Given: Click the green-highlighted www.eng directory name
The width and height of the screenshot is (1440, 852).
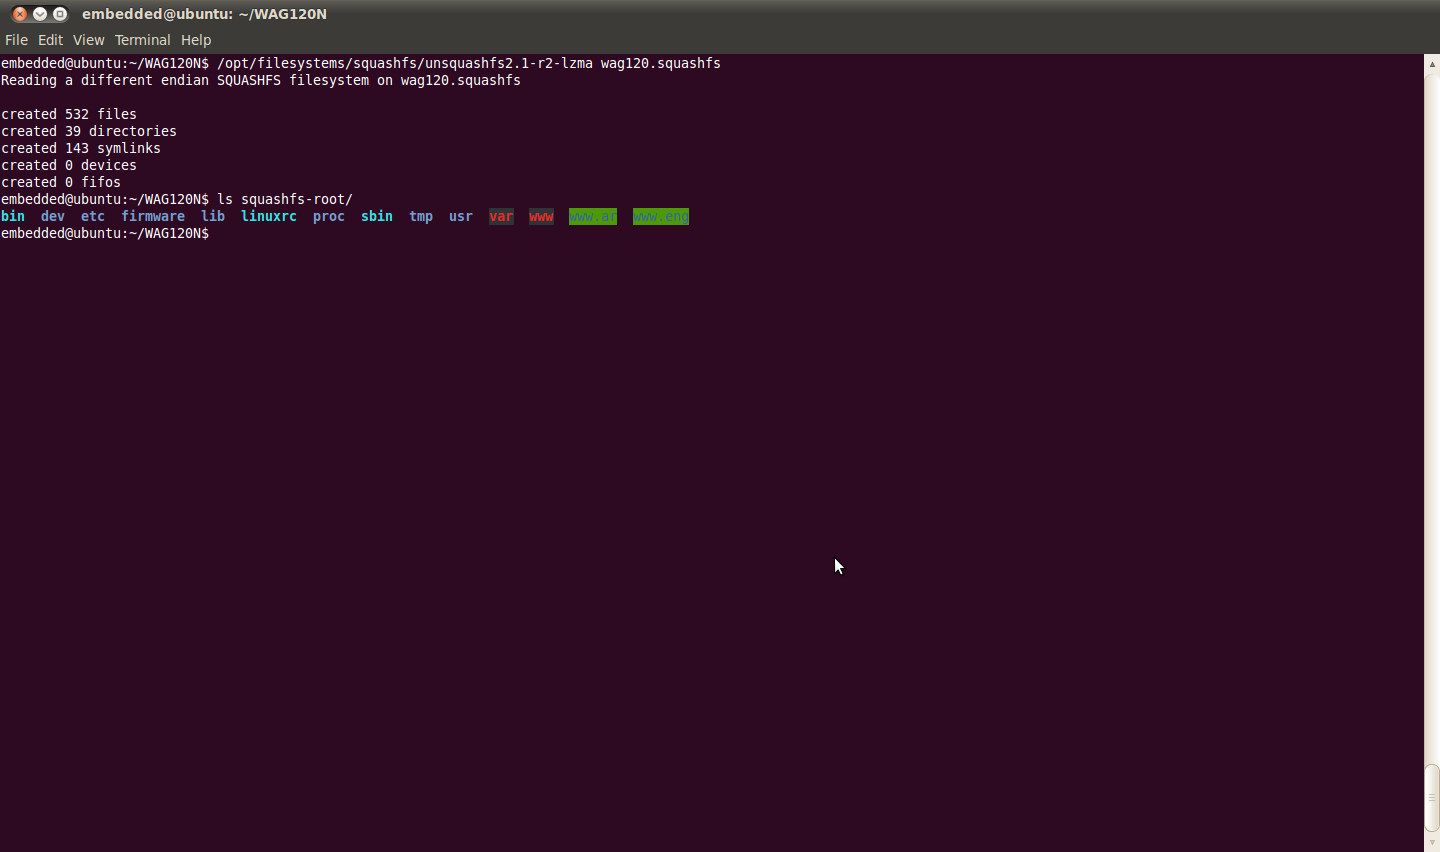Looking at the screenshot, I should (660, 216).
